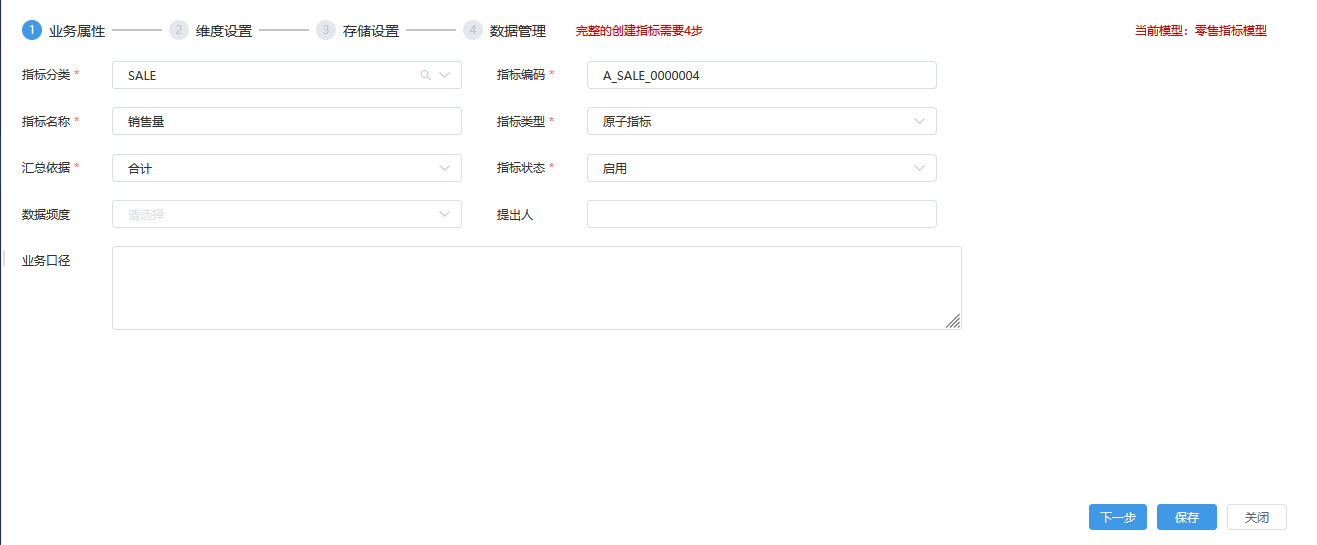Select step 4 数据管理
Image resolution: width=1317 pixels, height=545 pixels.
(x=504, y=30)
